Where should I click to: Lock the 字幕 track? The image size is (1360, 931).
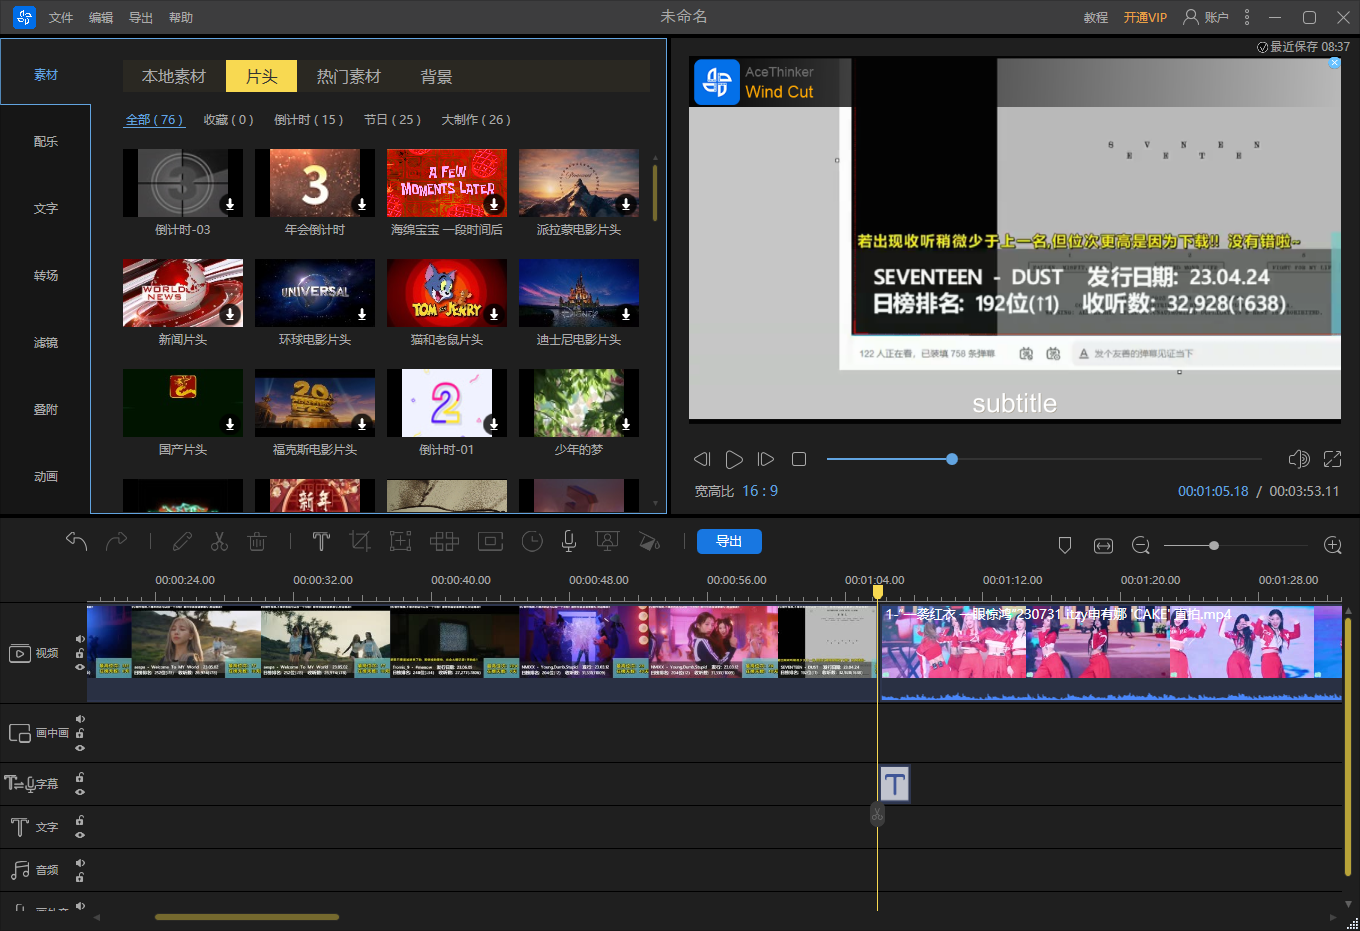80,777
